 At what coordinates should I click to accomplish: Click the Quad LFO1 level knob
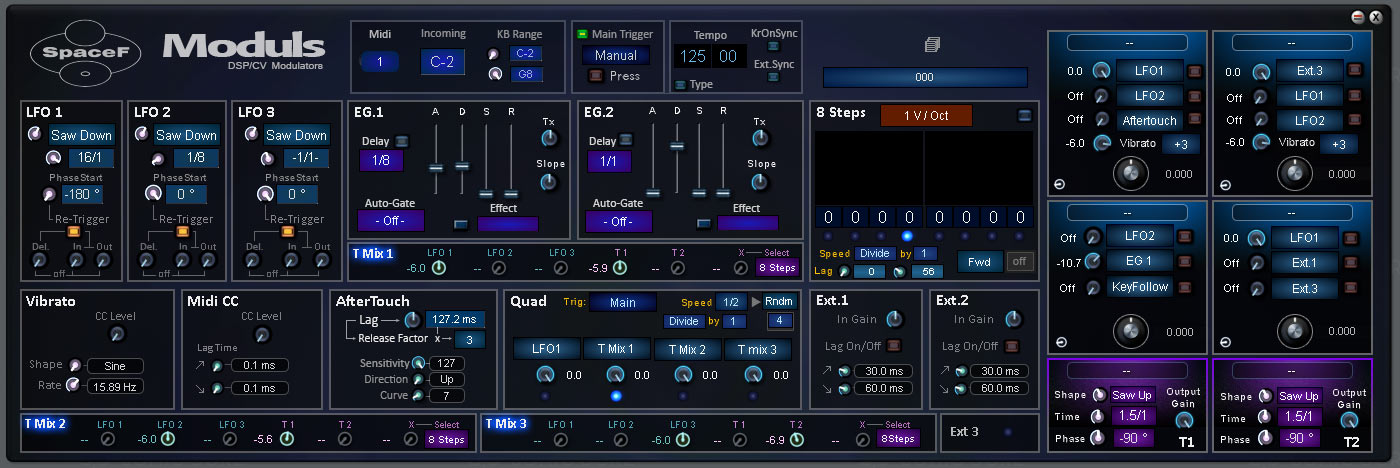click(546, 375)
